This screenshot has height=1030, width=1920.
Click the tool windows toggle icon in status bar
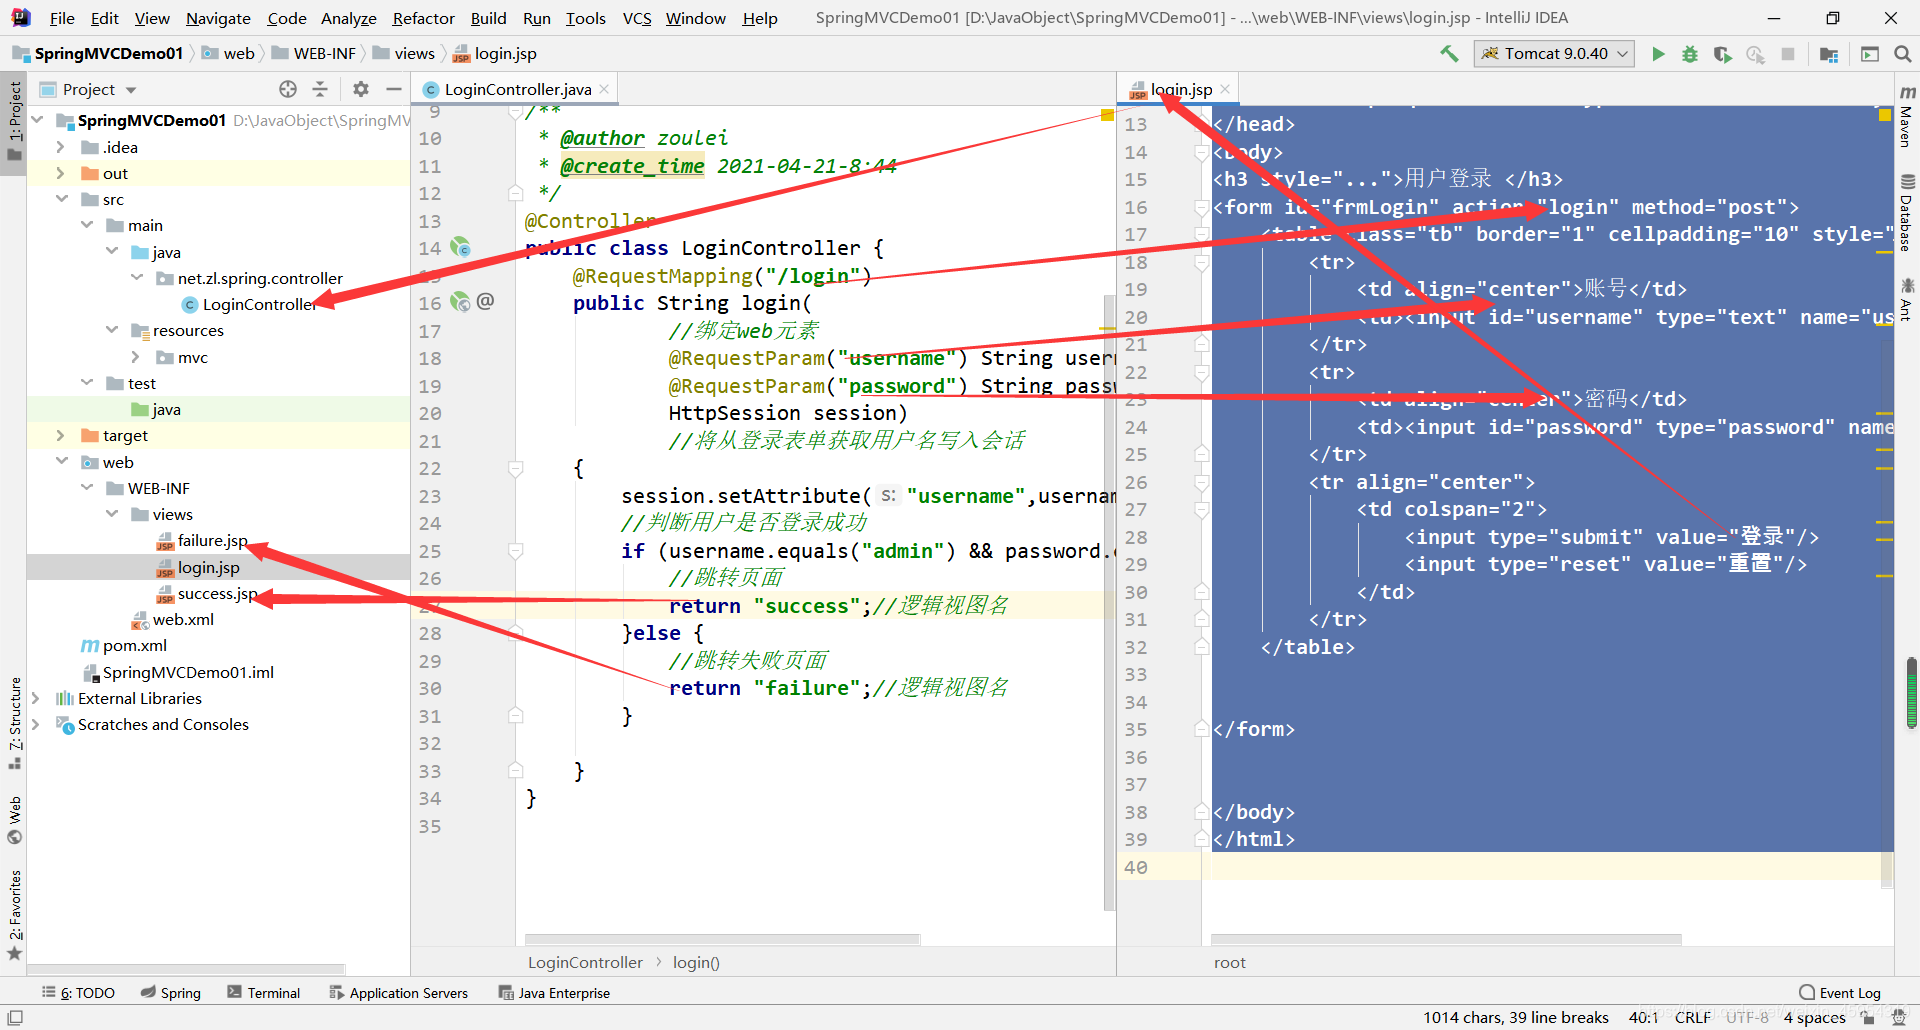15,1017
